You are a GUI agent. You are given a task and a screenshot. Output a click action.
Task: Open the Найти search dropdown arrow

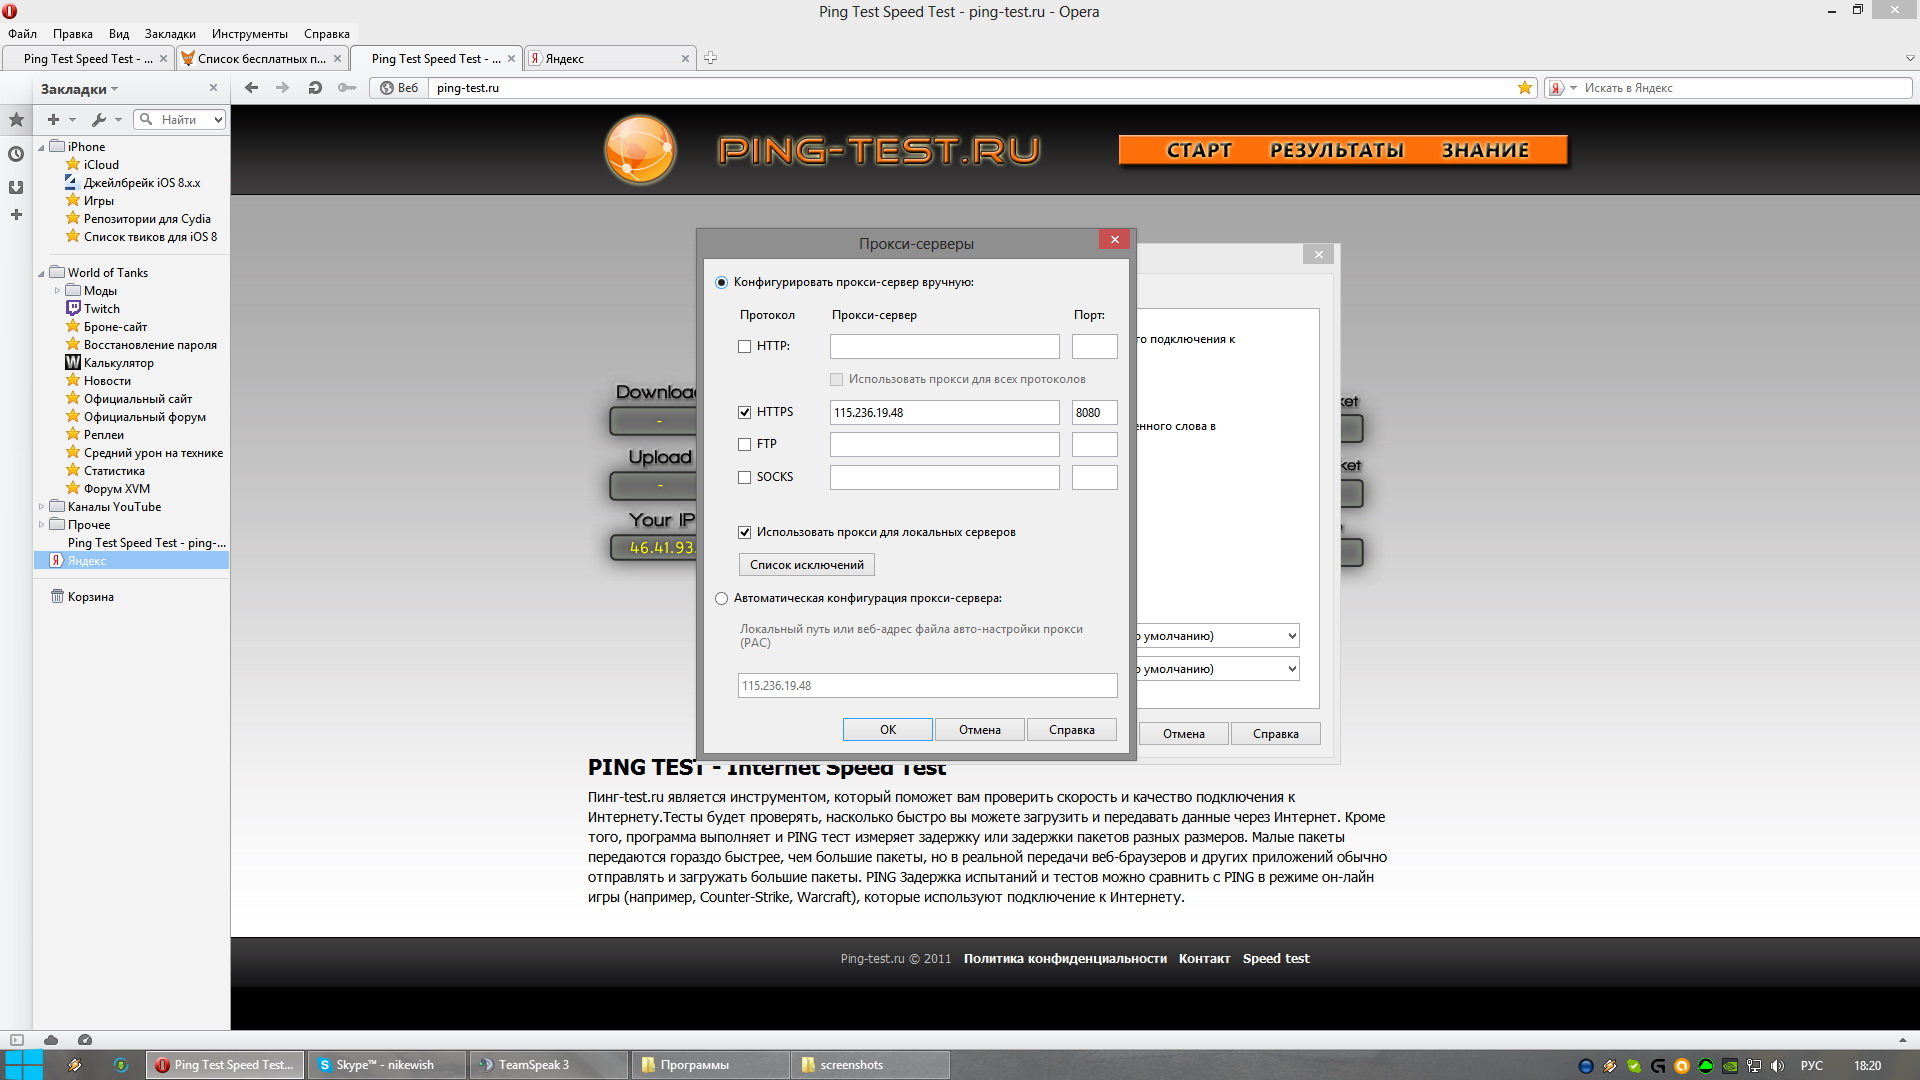[217, 120]
